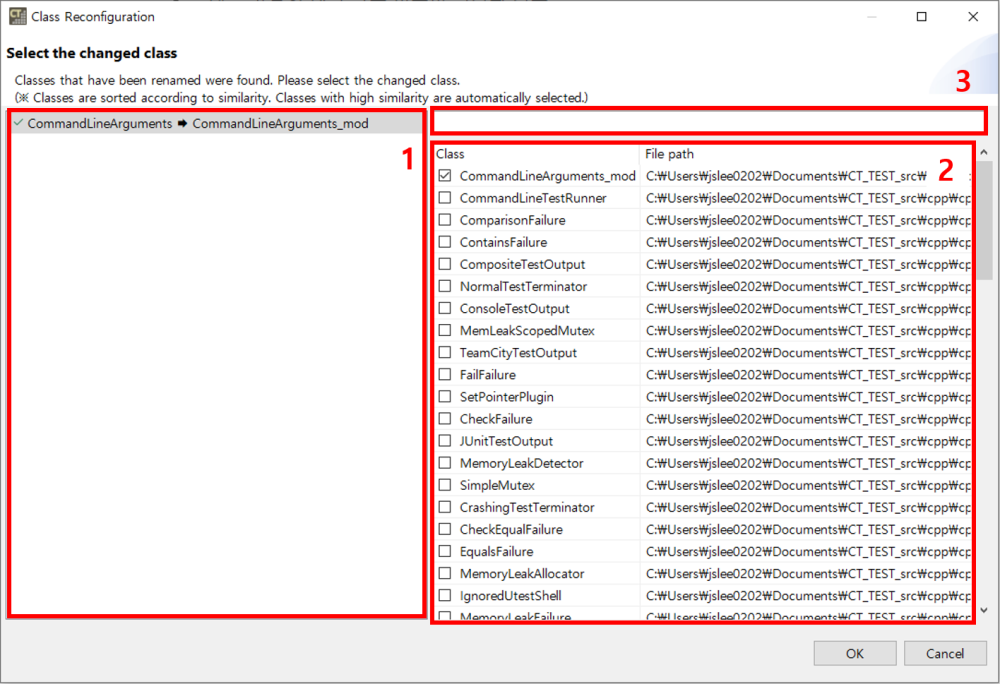Check the CompositeTestOutput checkbox
This screenshot has height=684, width=1000.
tap(445, 264)
